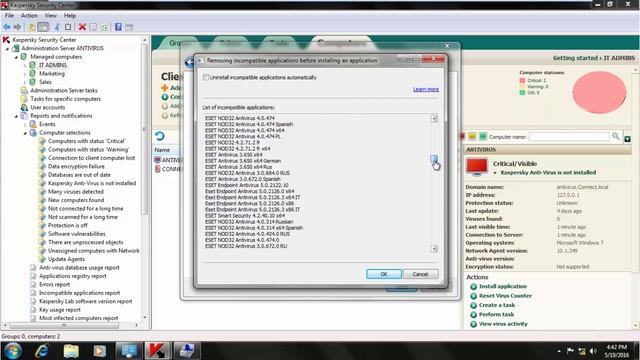Click the Up one level toolbar icon
This screenshot has width=640, height=360.
click(x=31, y=27)
